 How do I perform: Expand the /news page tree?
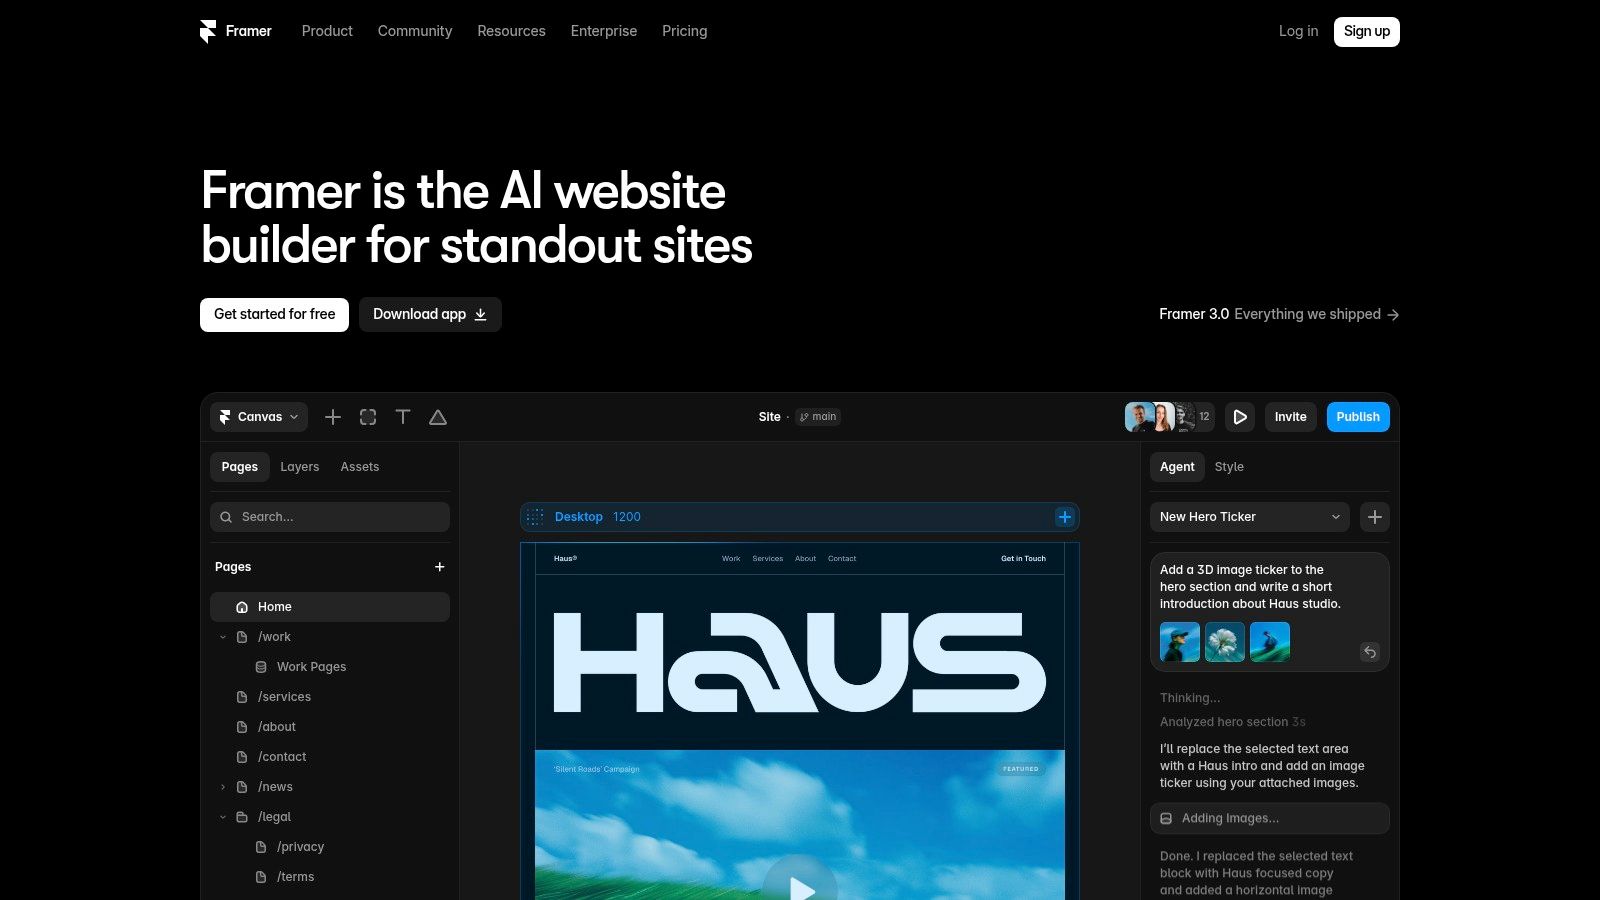pos(223,787)
